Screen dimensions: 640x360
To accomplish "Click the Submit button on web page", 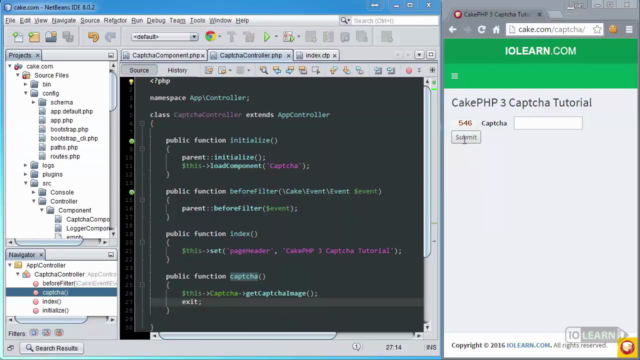I will (x=466, y=137).
